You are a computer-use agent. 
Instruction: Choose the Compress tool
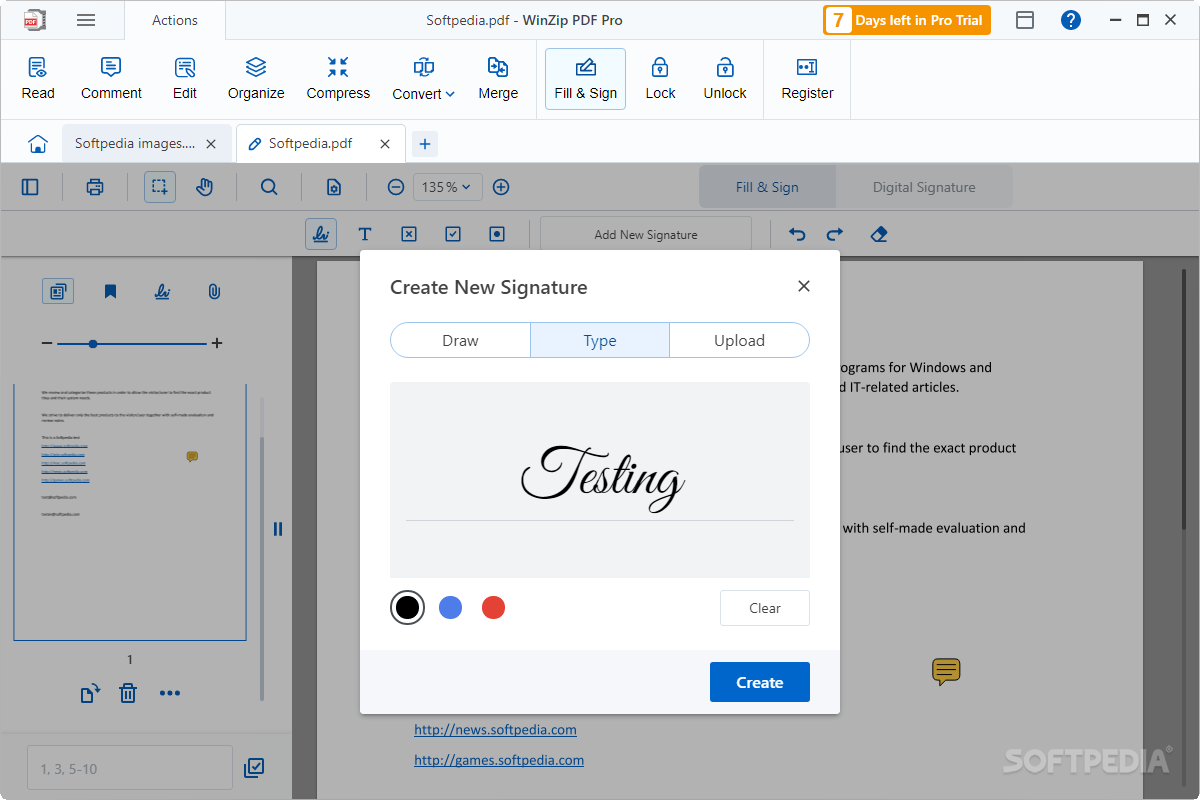pyautogui.click(x=338, y=79)
